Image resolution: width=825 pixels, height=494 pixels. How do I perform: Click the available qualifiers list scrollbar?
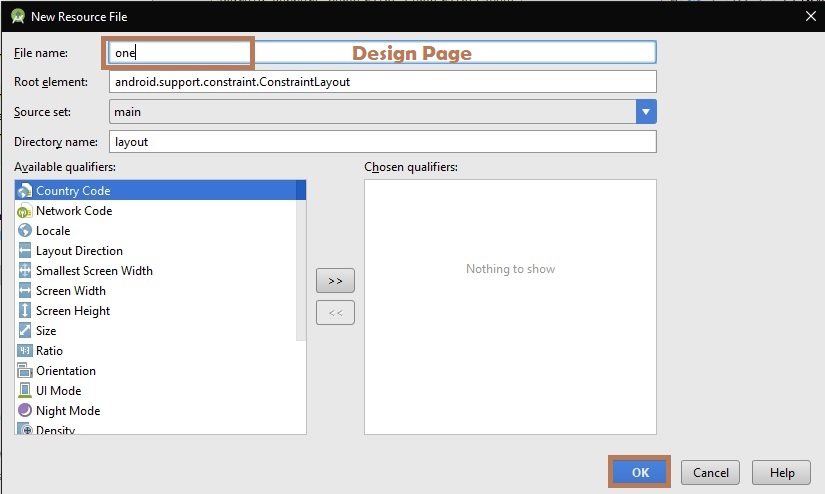(301, 260)
